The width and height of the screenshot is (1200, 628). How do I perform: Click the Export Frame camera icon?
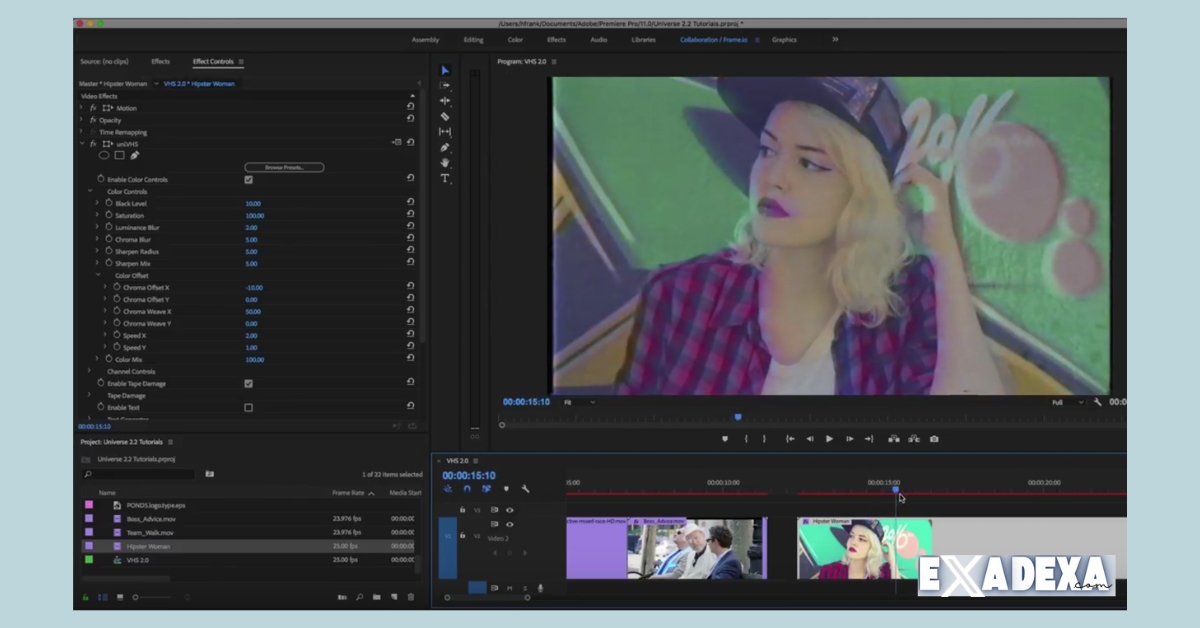(934, 439)
